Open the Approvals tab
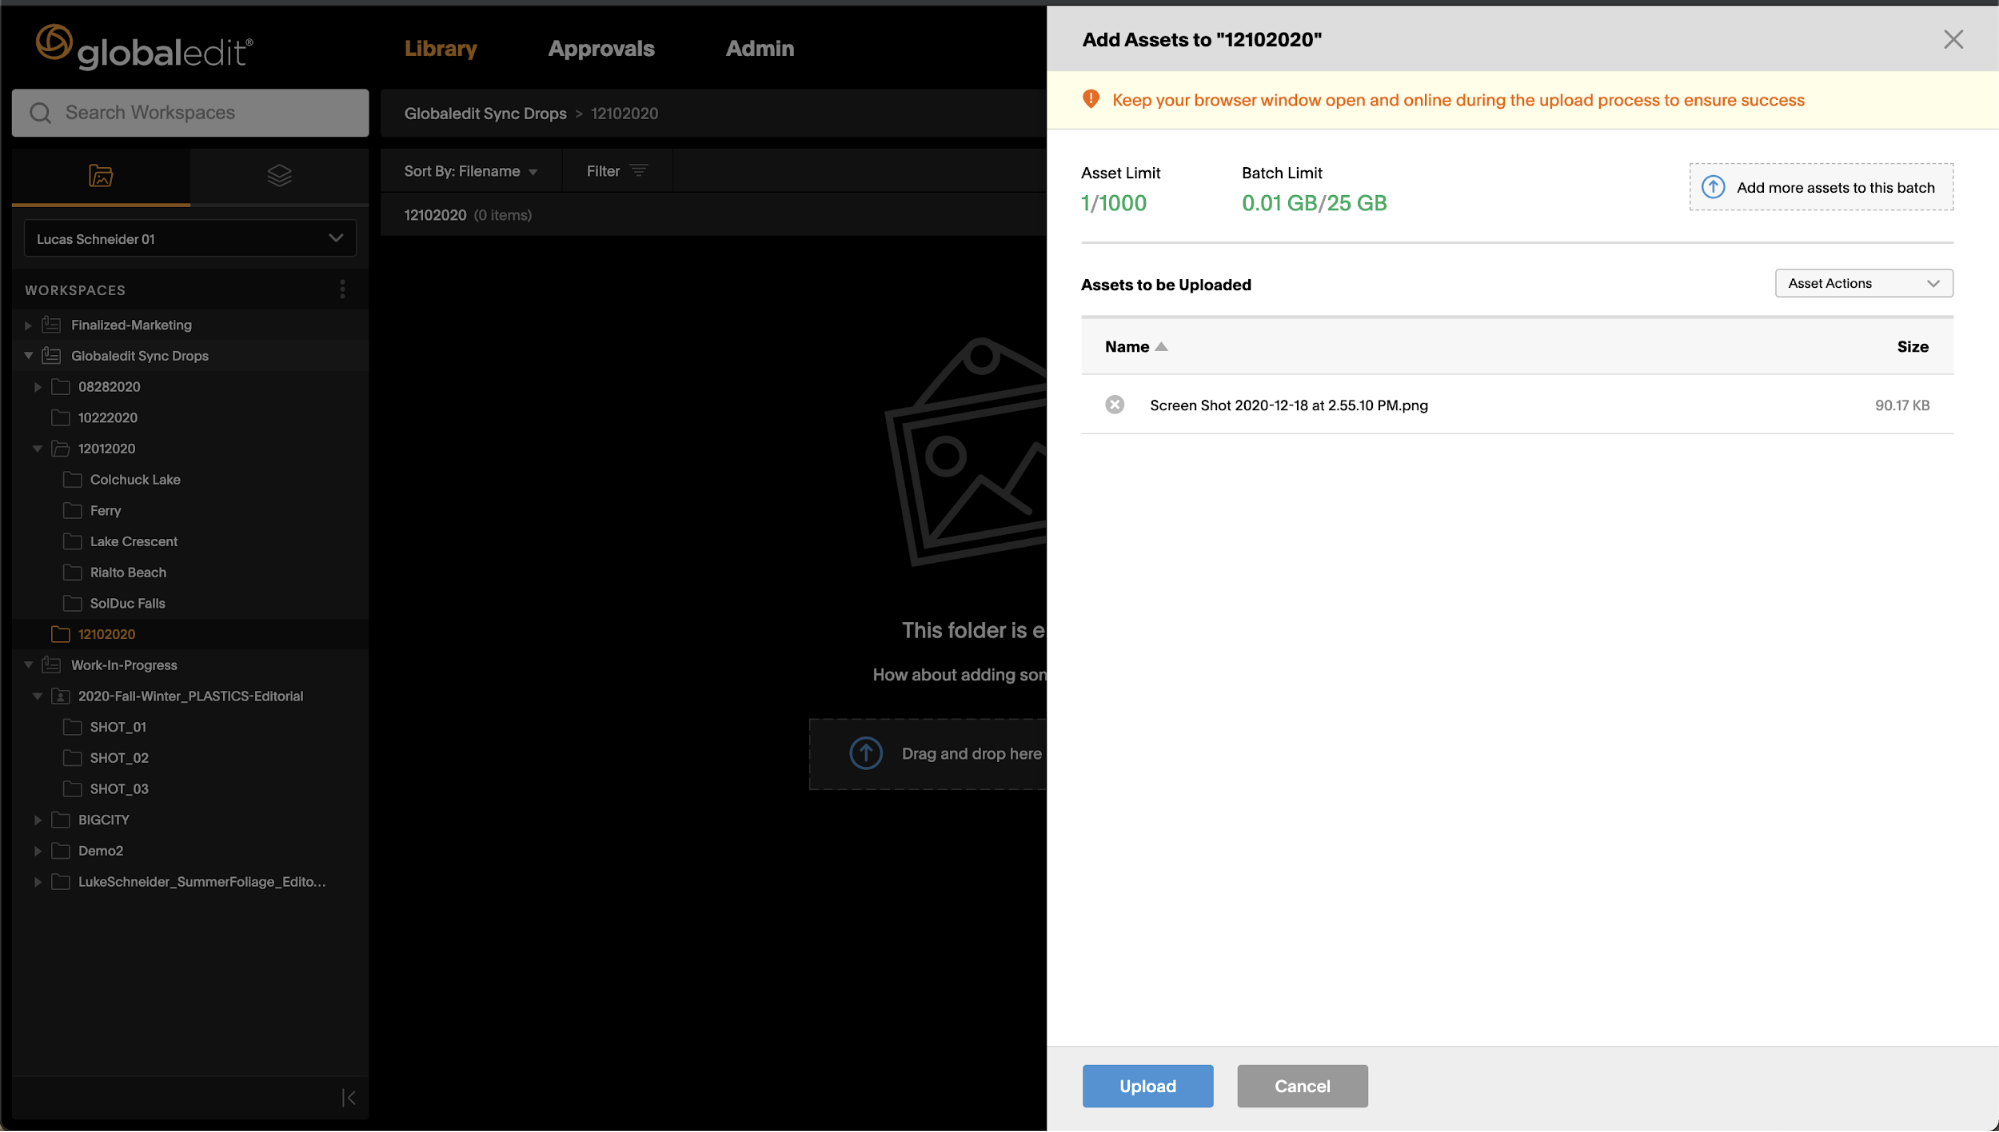The width and height of the screenshot is (1999, 1132). (x=601, y=48)
